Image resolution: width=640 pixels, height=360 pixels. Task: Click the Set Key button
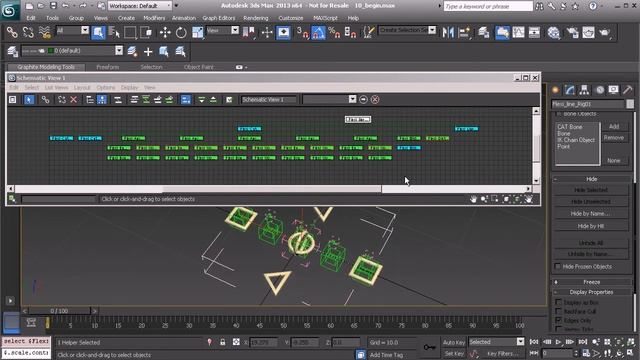tap(453, 354)
